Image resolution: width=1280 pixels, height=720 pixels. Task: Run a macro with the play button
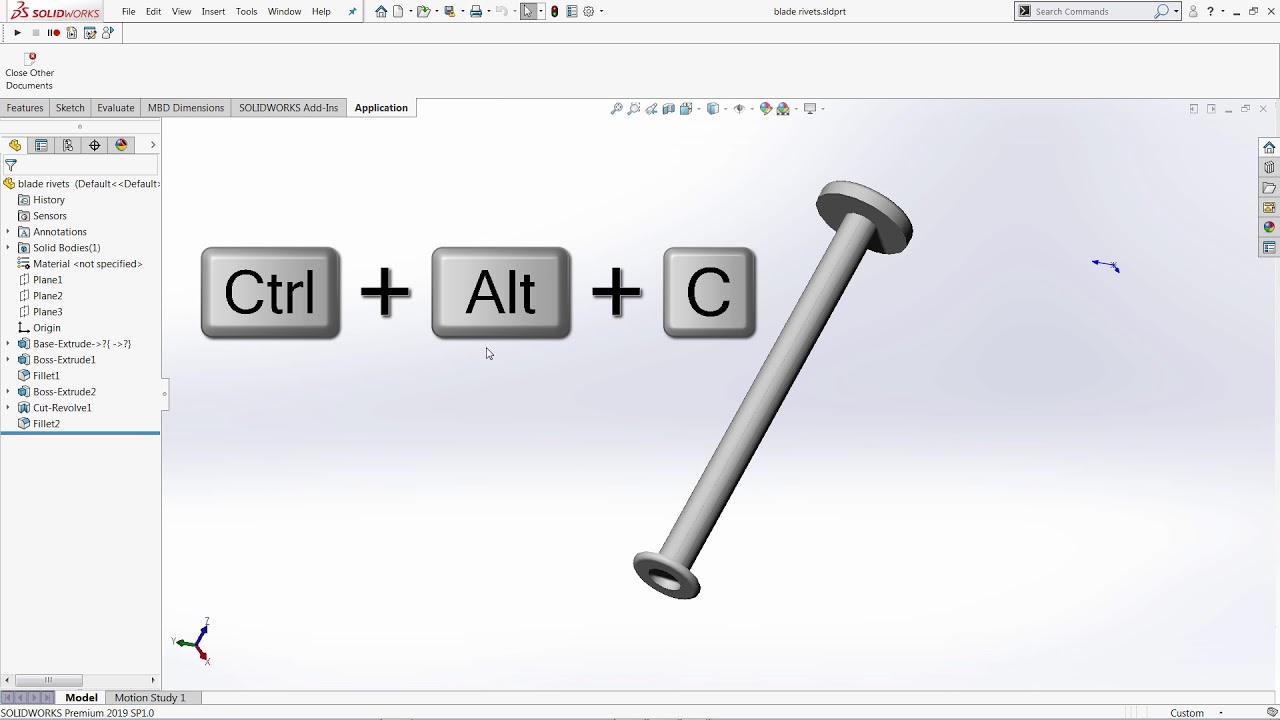[17, 32]
